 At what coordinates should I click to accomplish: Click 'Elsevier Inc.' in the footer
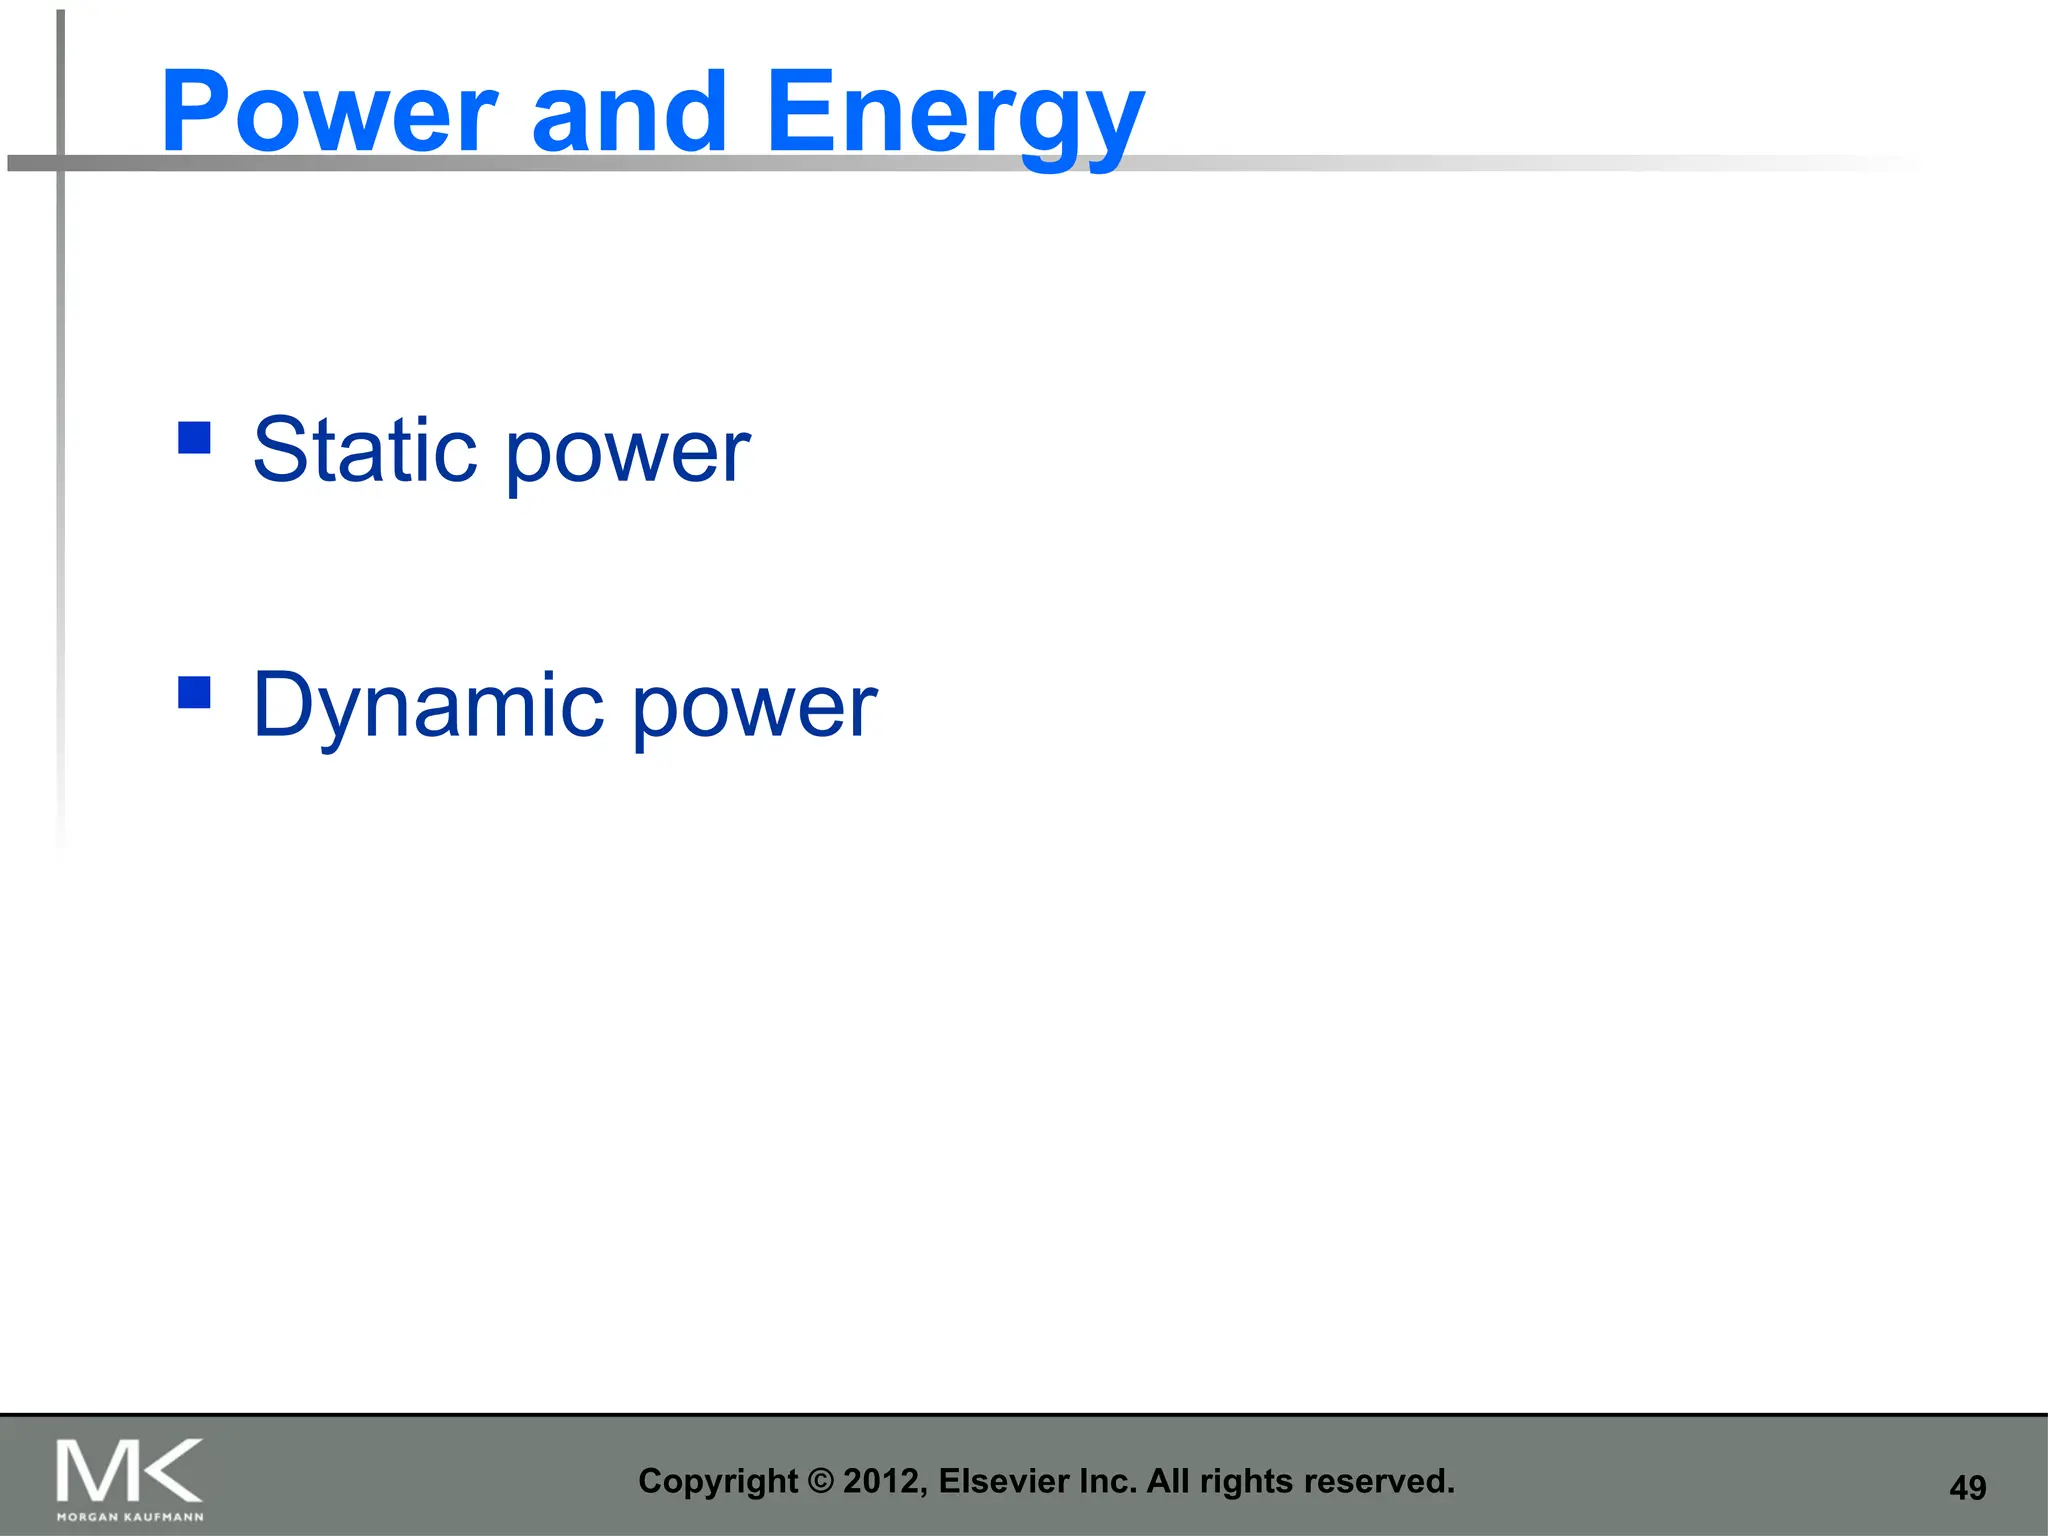coord(1038,1481)
